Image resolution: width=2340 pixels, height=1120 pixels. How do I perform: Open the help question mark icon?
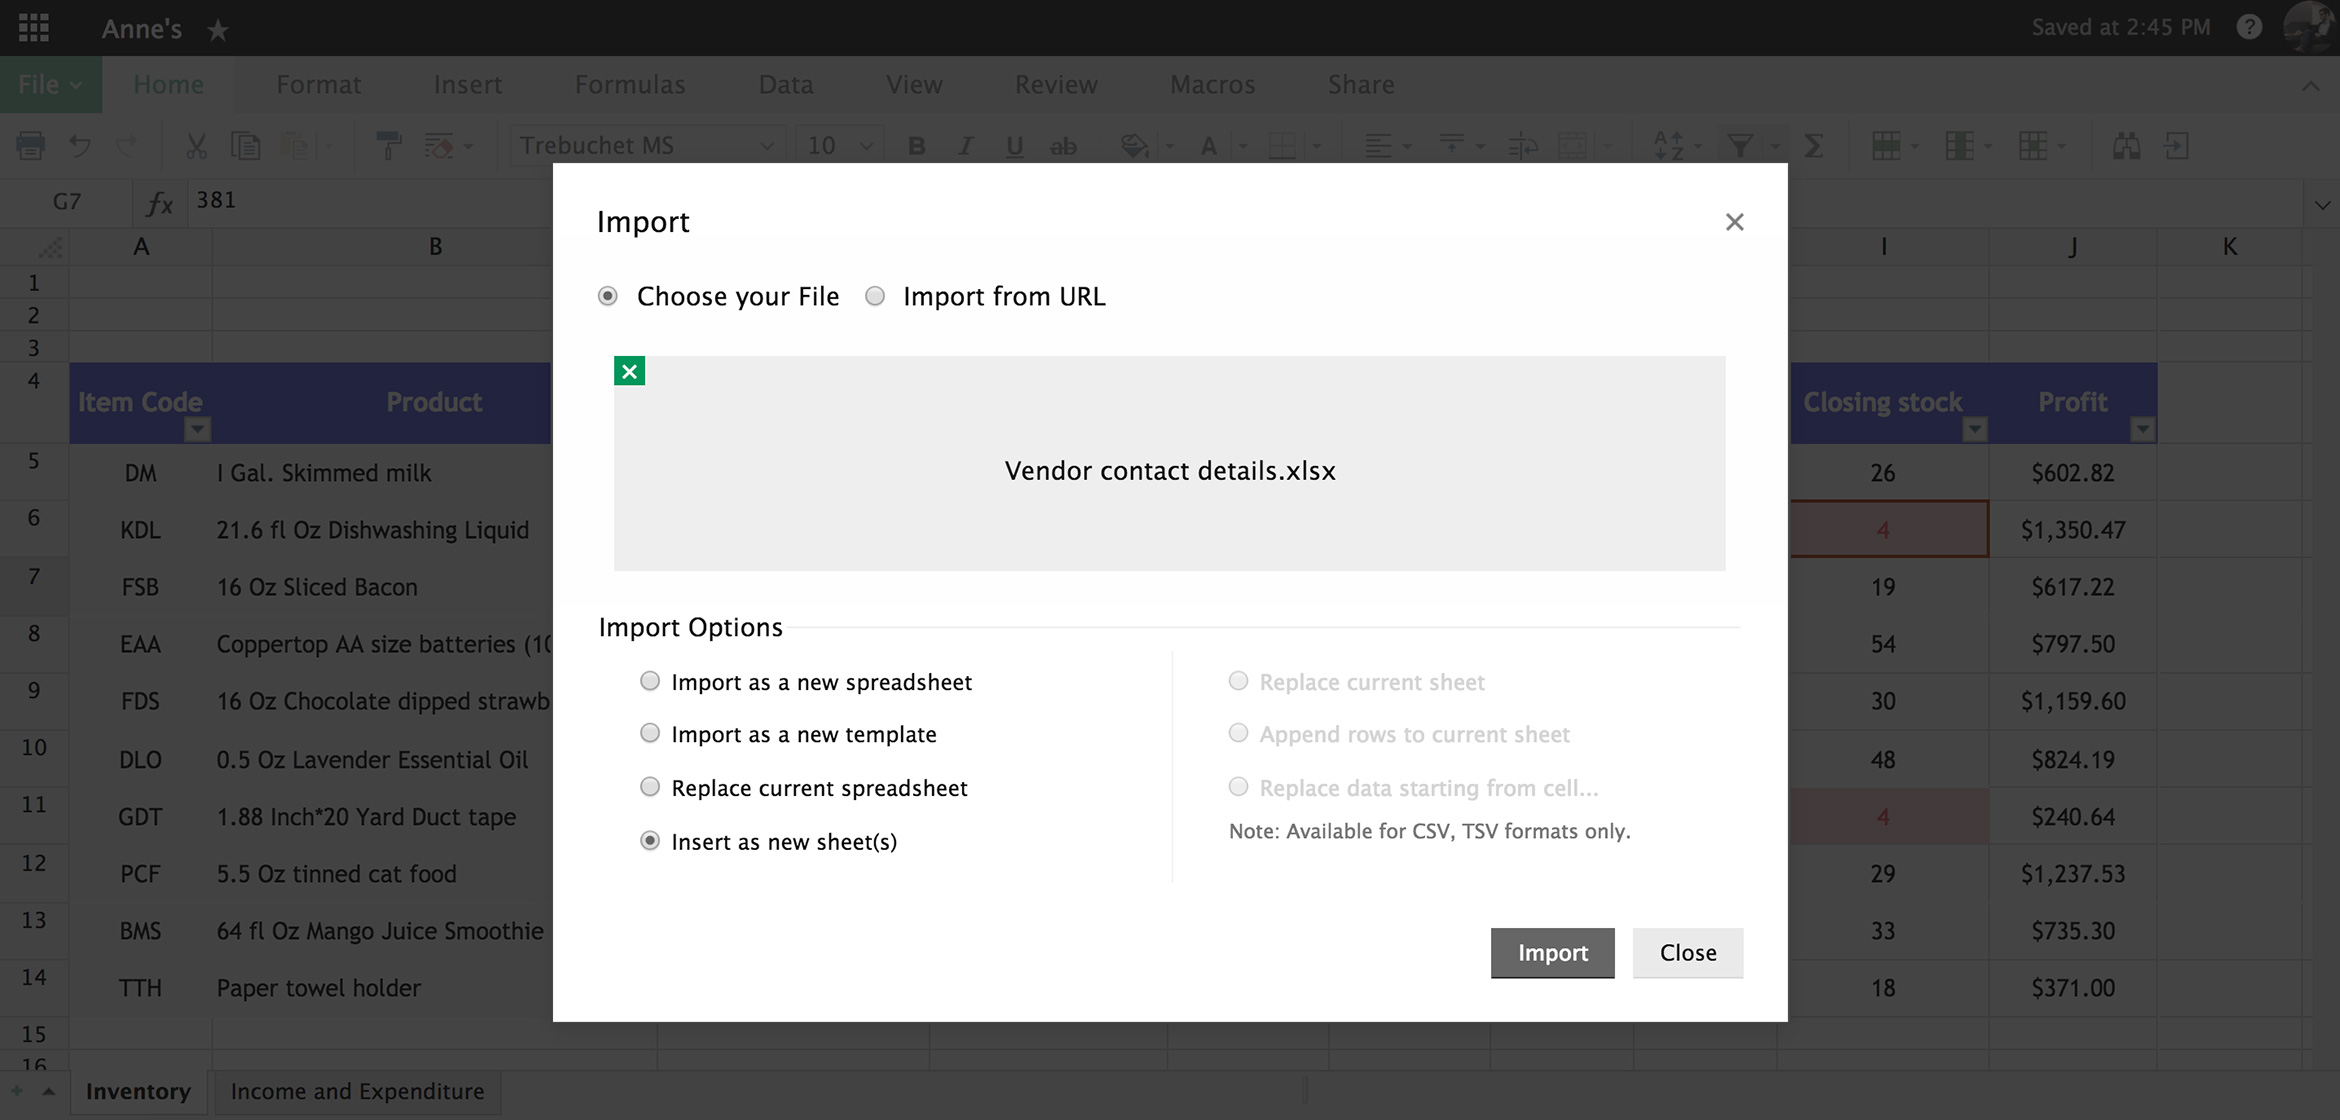point(2249,27)
